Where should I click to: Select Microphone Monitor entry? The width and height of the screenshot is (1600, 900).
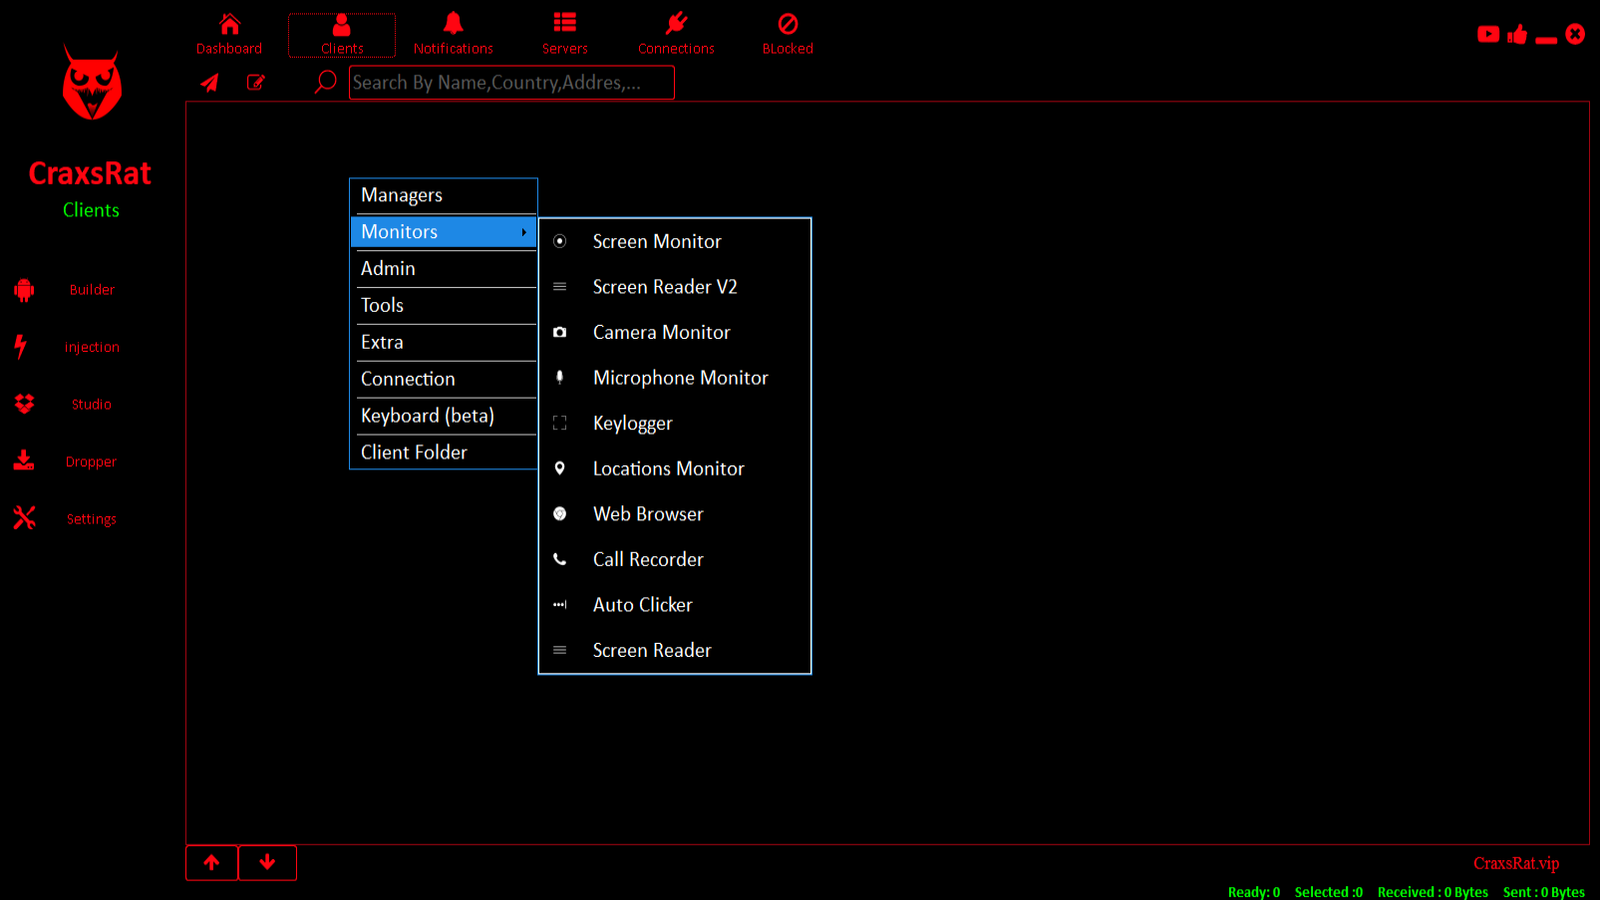tap(674, 378)
